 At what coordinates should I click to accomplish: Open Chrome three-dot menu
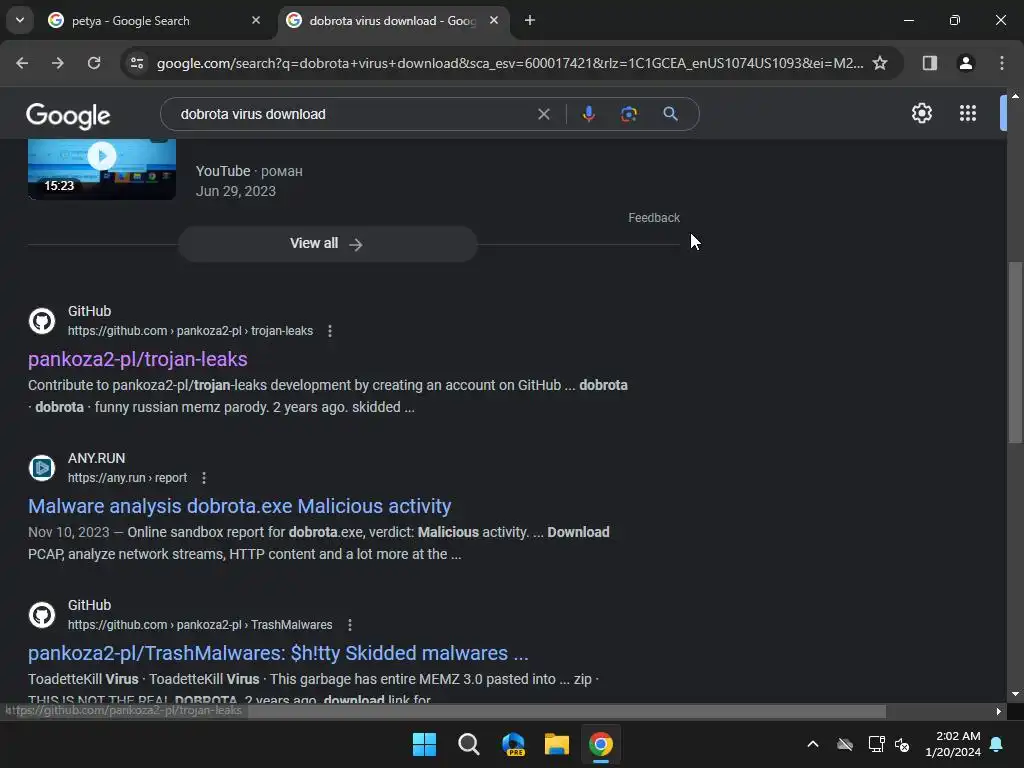pyautogui.click(x=1002, y=63)
